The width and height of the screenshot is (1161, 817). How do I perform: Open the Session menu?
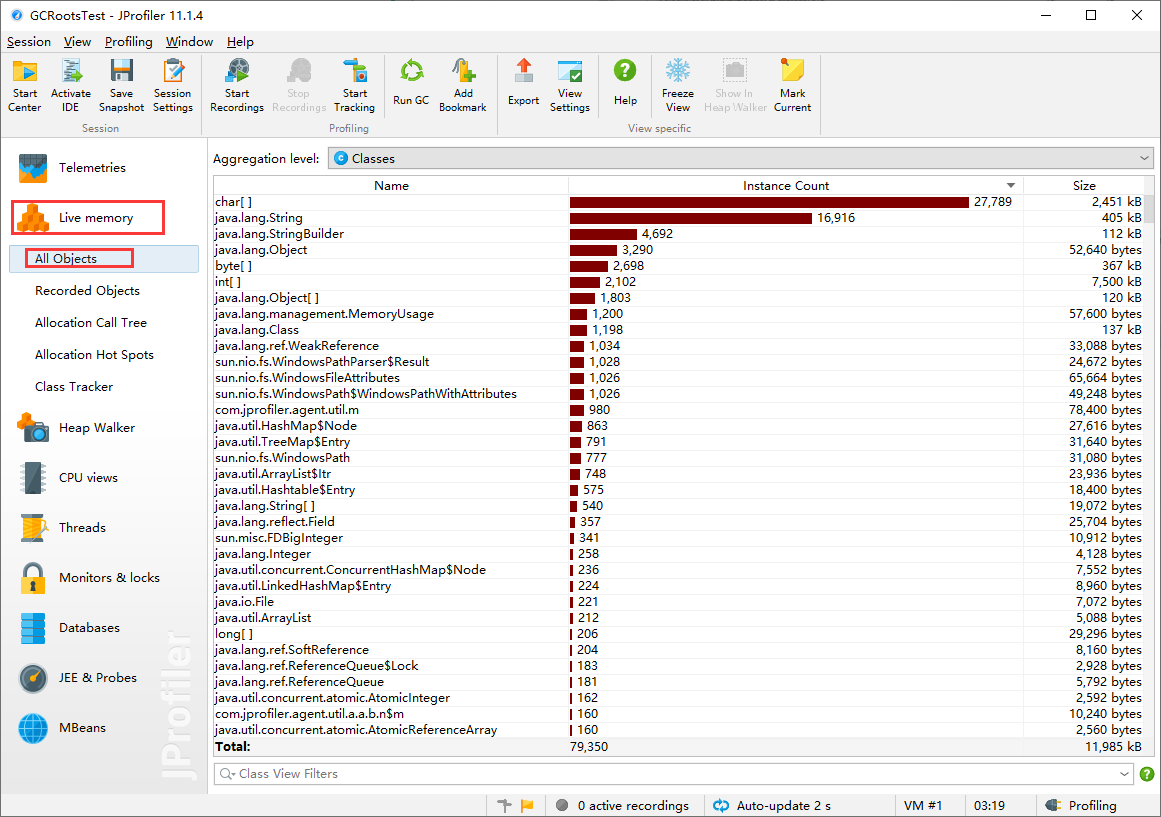click(29, 42)
